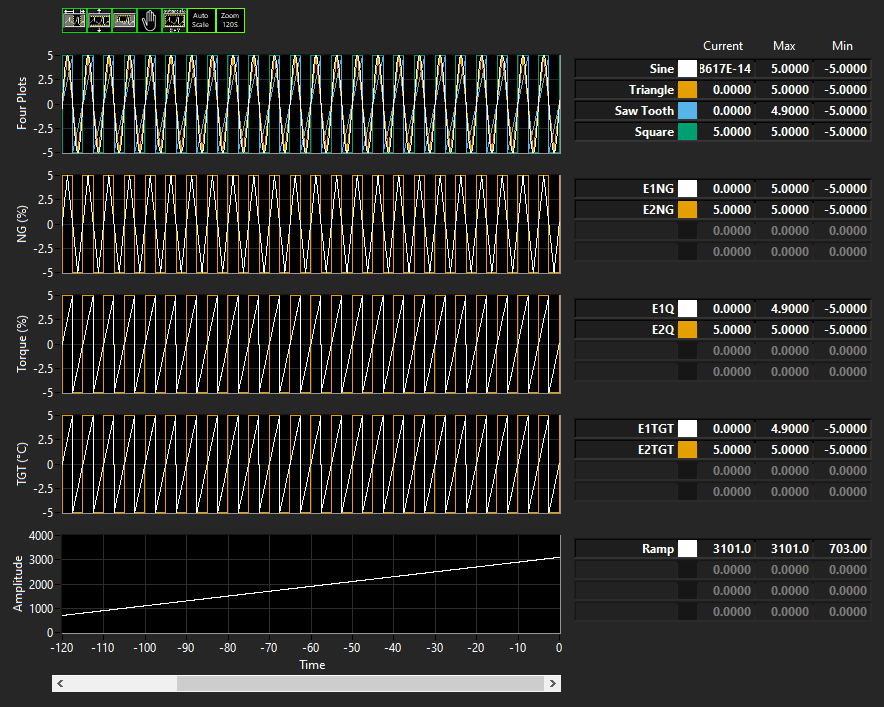Click the NG (%) axis label
The width and height of the screenshot is (884, 707).
point(21,224)
